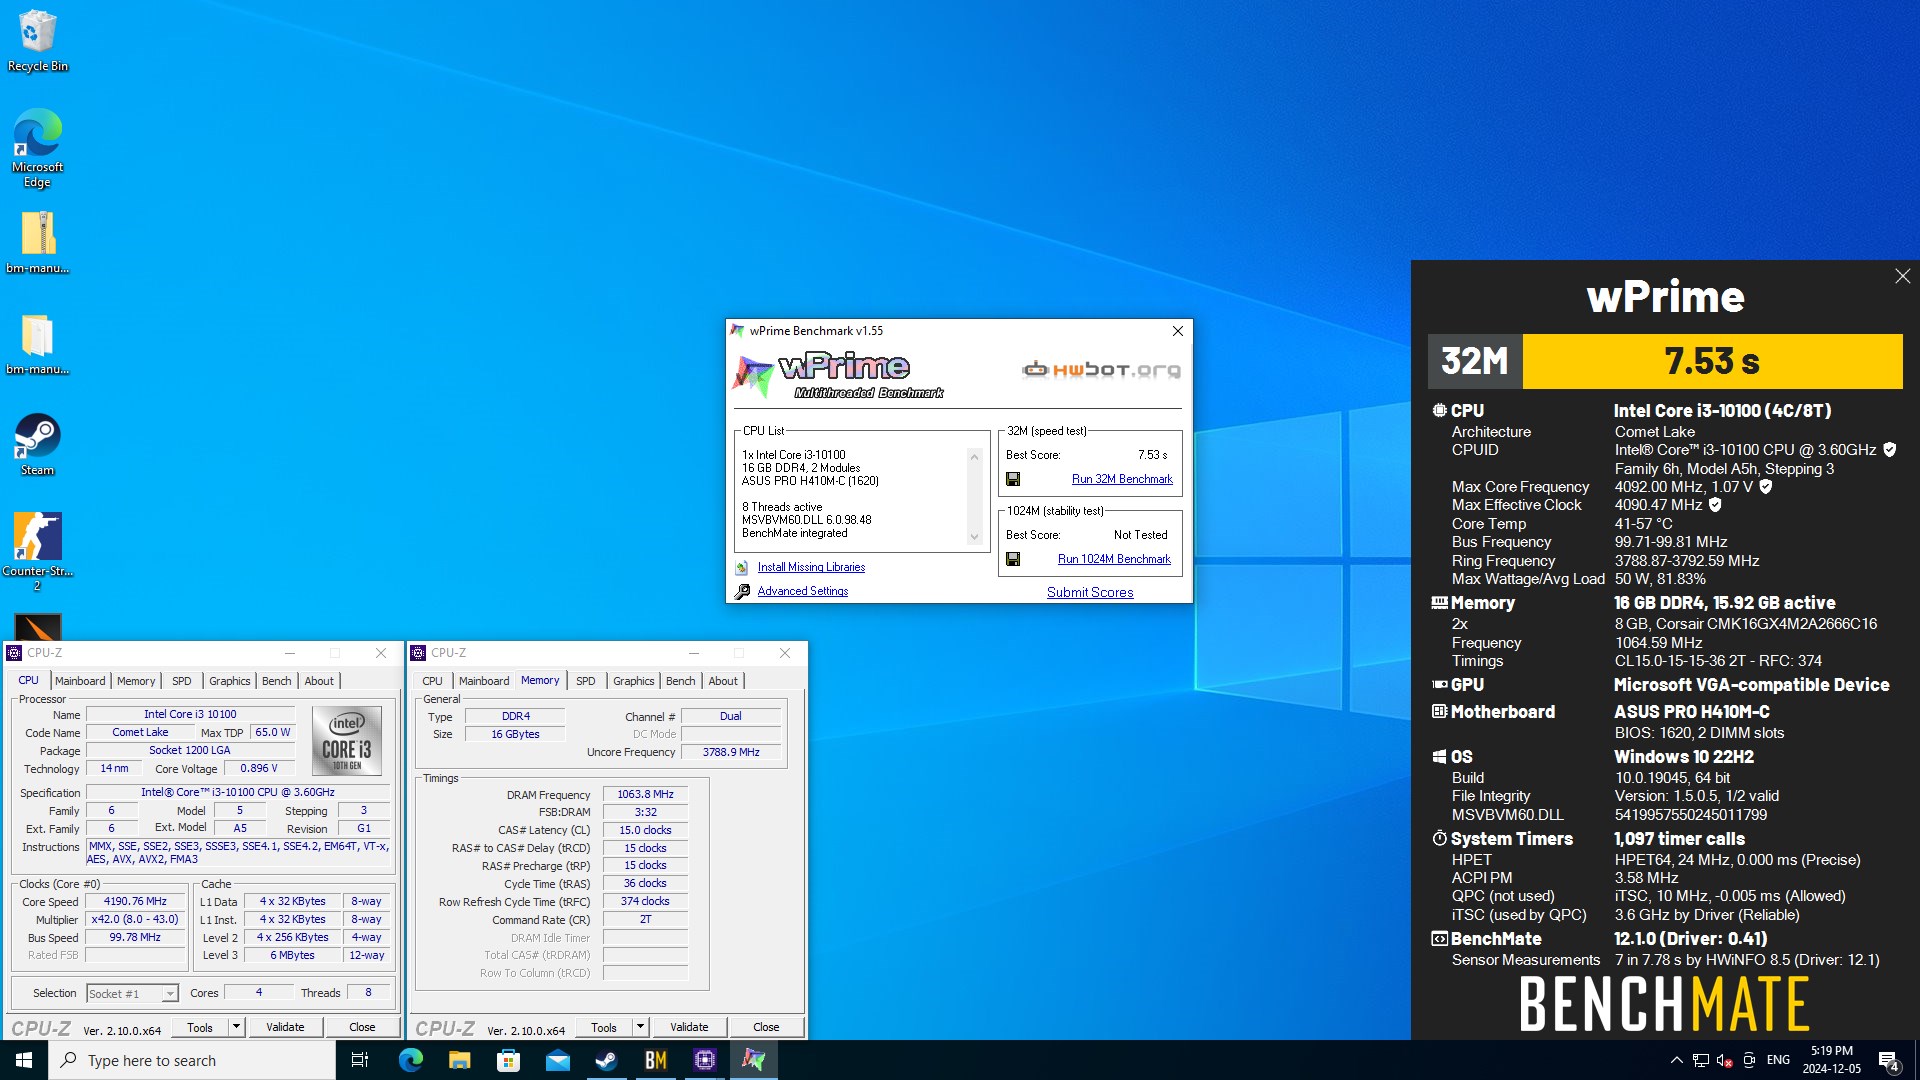Screen dimensions: 1920x1080
Task: Click scroll down arrow in CPU List
Action: pyautogui.click(x=974, y=538)
